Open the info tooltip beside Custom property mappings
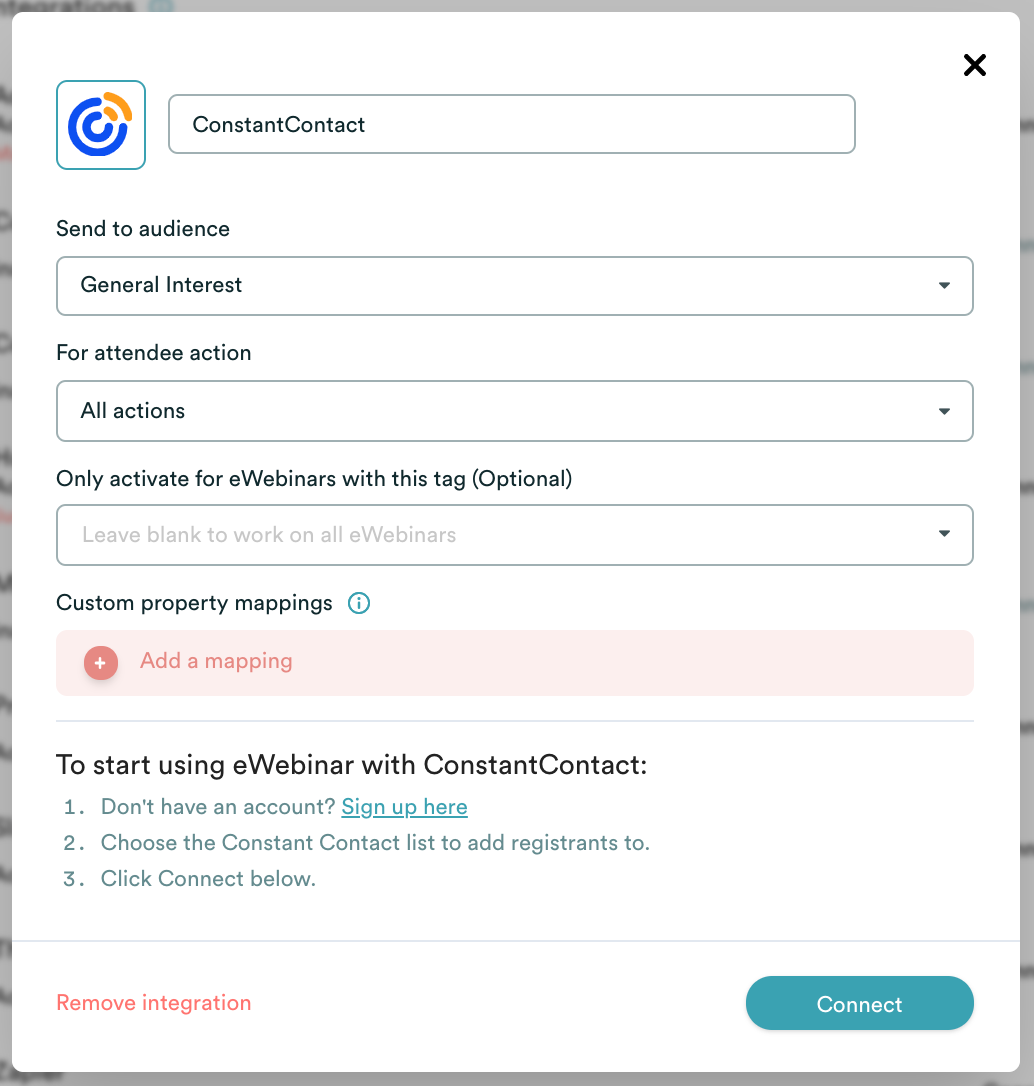 358,603
